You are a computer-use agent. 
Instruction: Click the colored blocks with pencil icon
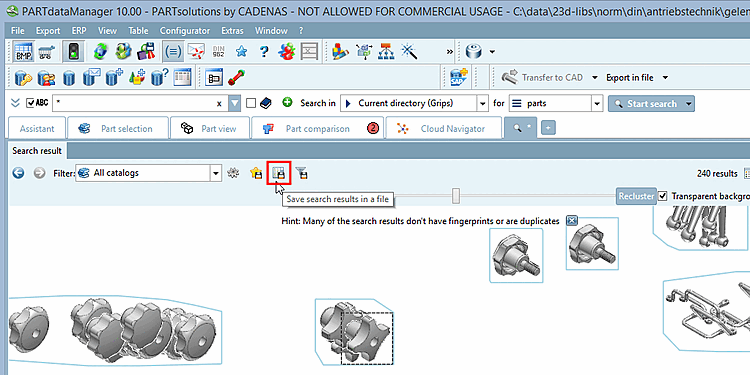pyautogui.click(x=340, y=51)
